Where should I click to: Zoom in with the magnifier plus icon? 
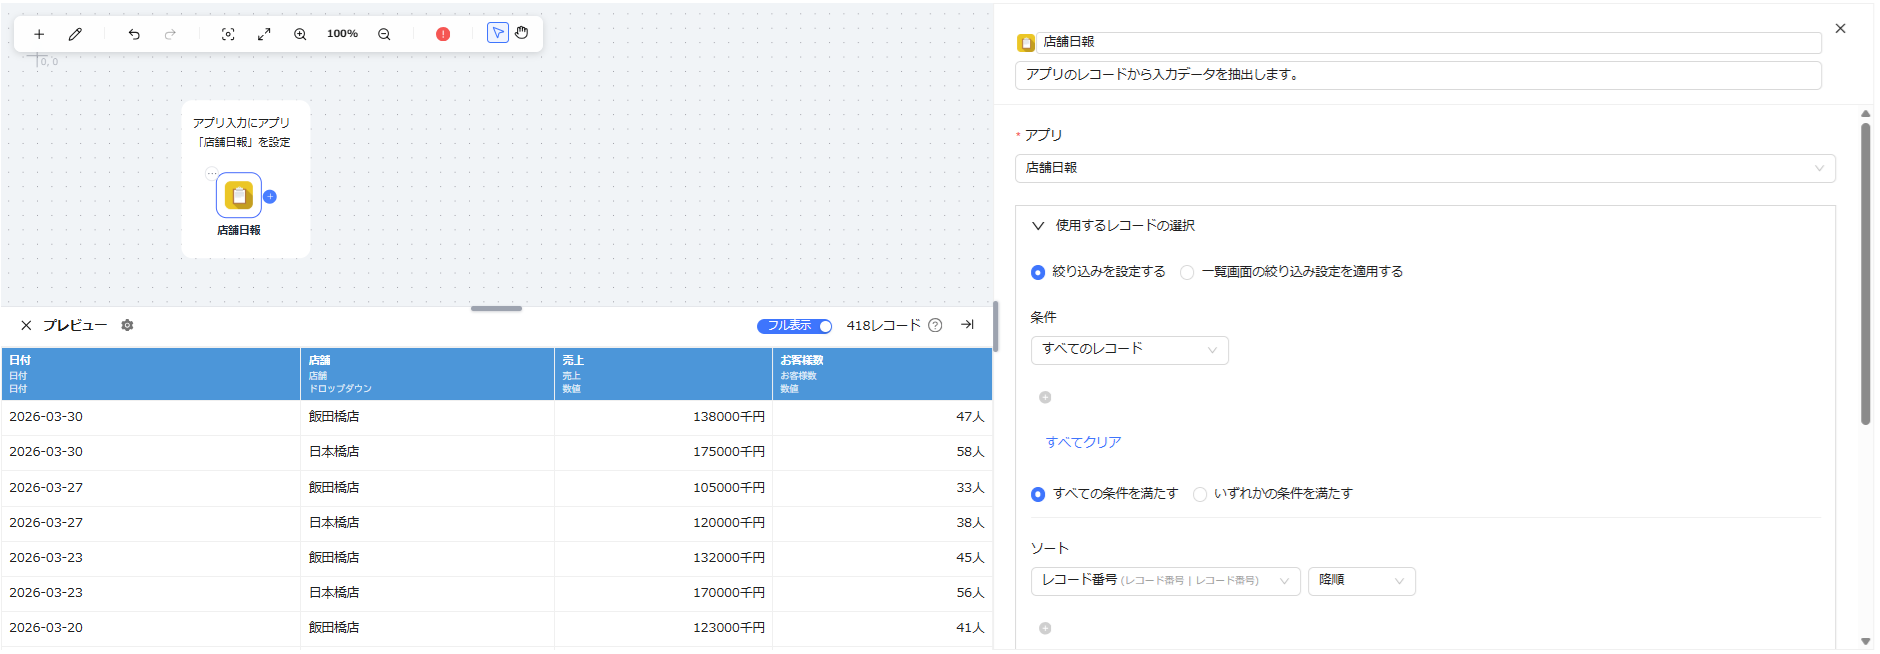tap(300, 34)
